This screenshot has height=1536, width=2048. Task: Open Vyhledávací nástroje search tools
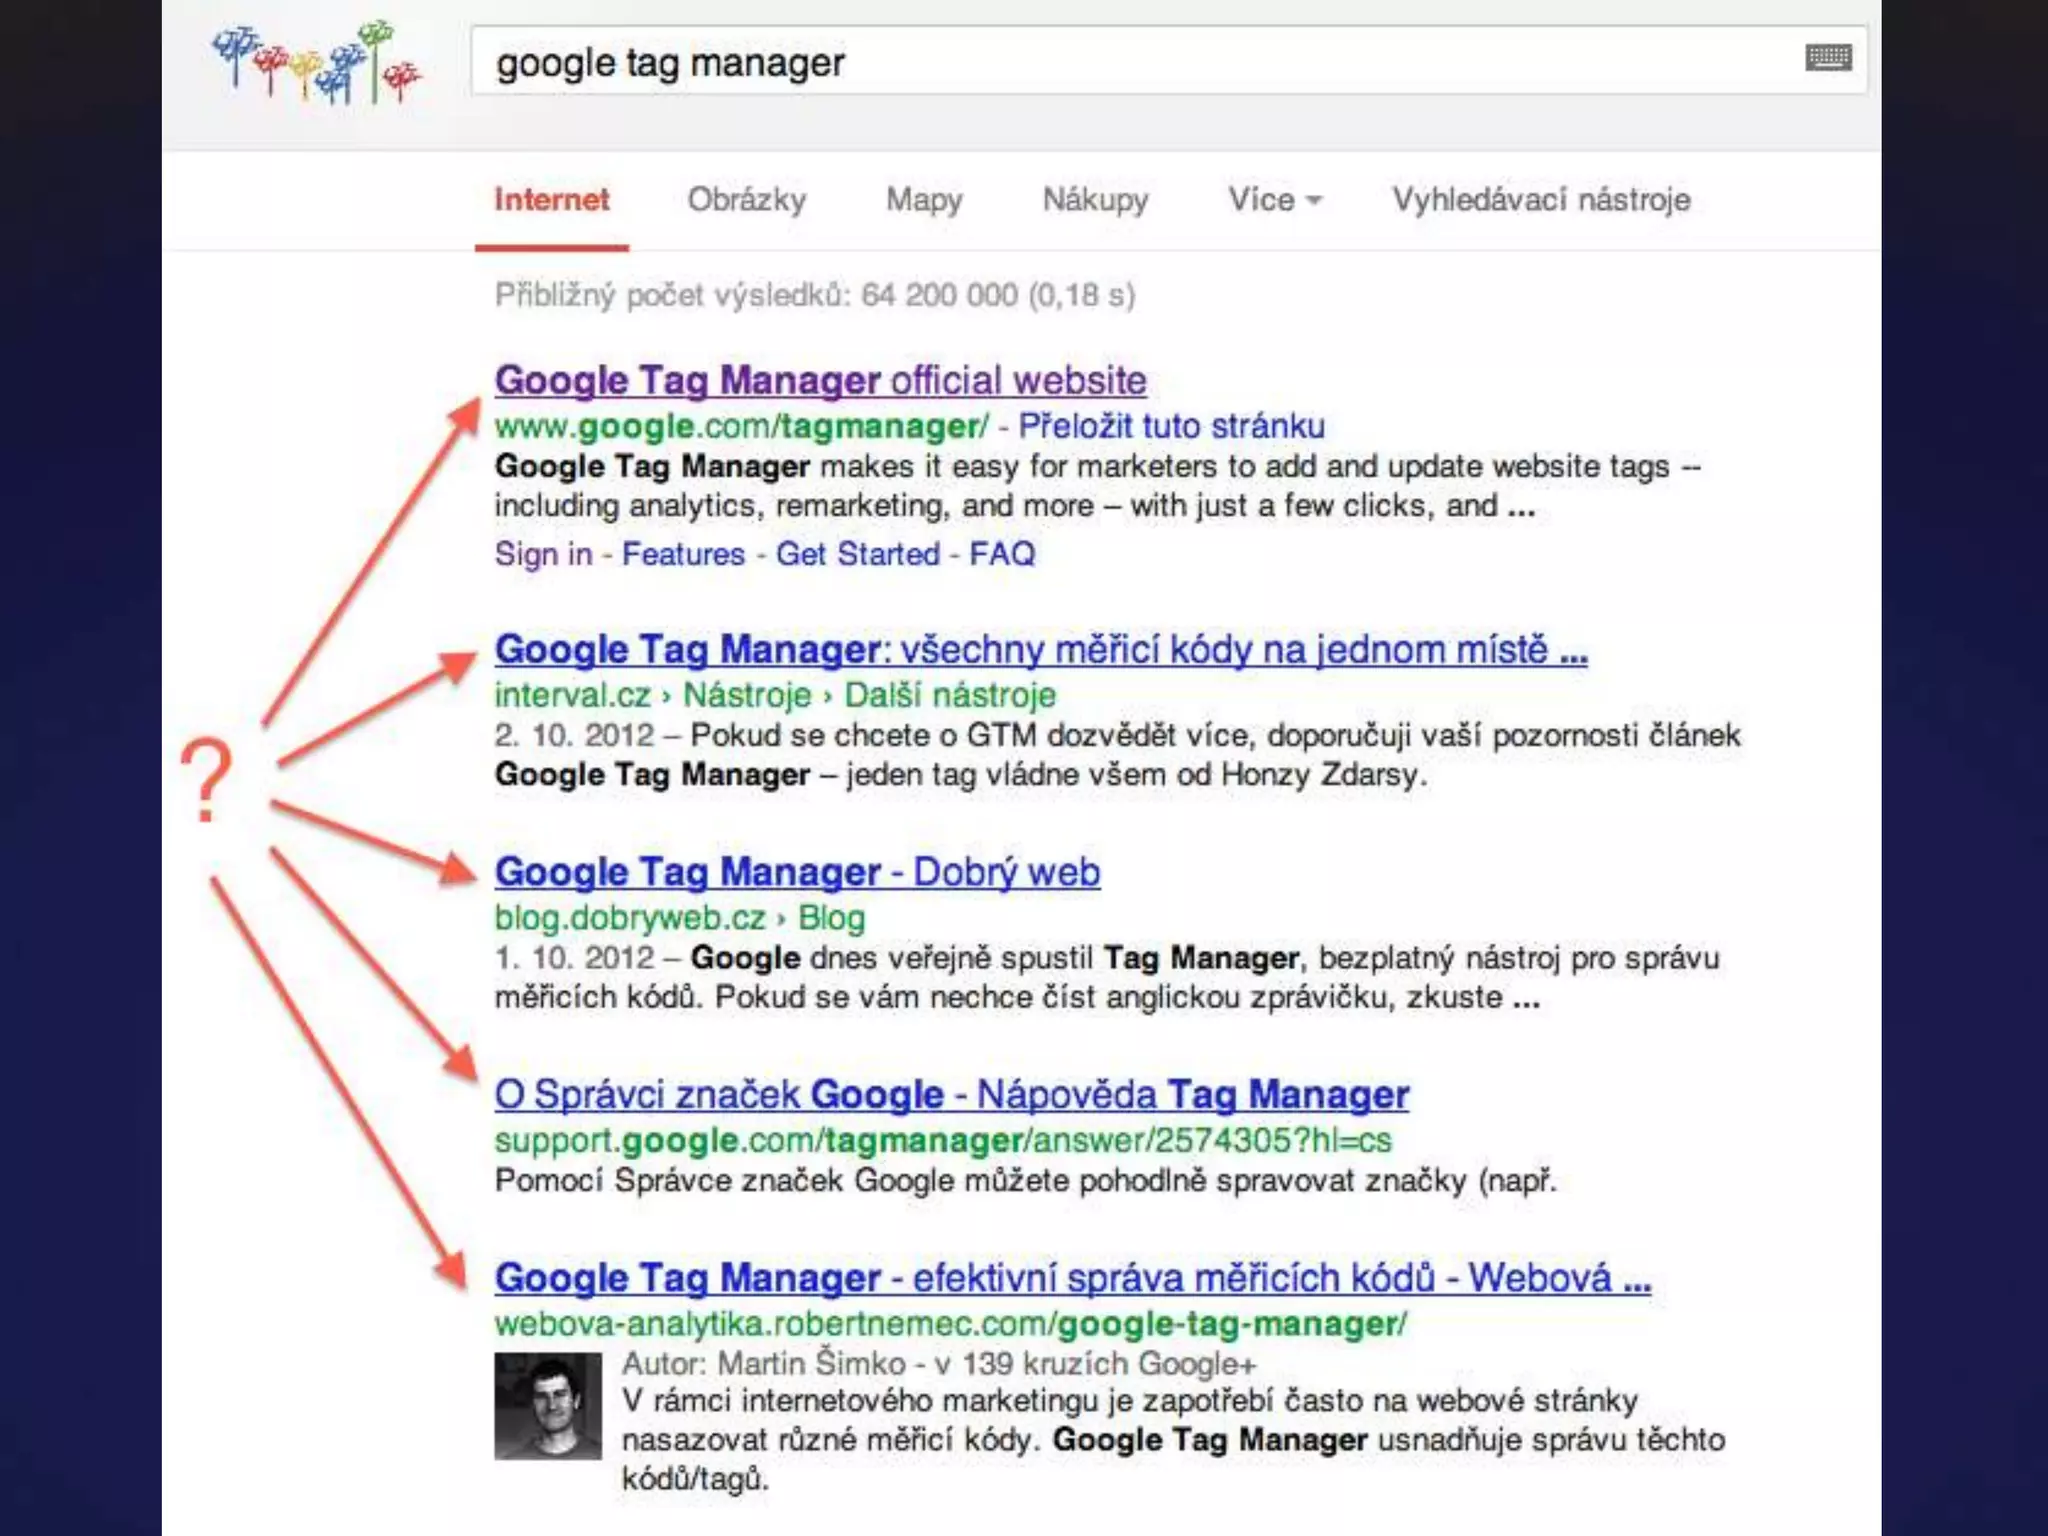coord(1541,199)
